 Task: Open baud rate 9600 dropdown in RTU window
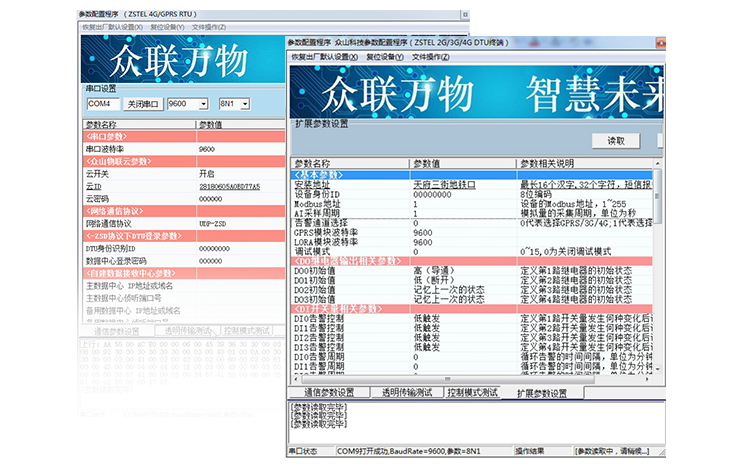(x=204, y=104)
